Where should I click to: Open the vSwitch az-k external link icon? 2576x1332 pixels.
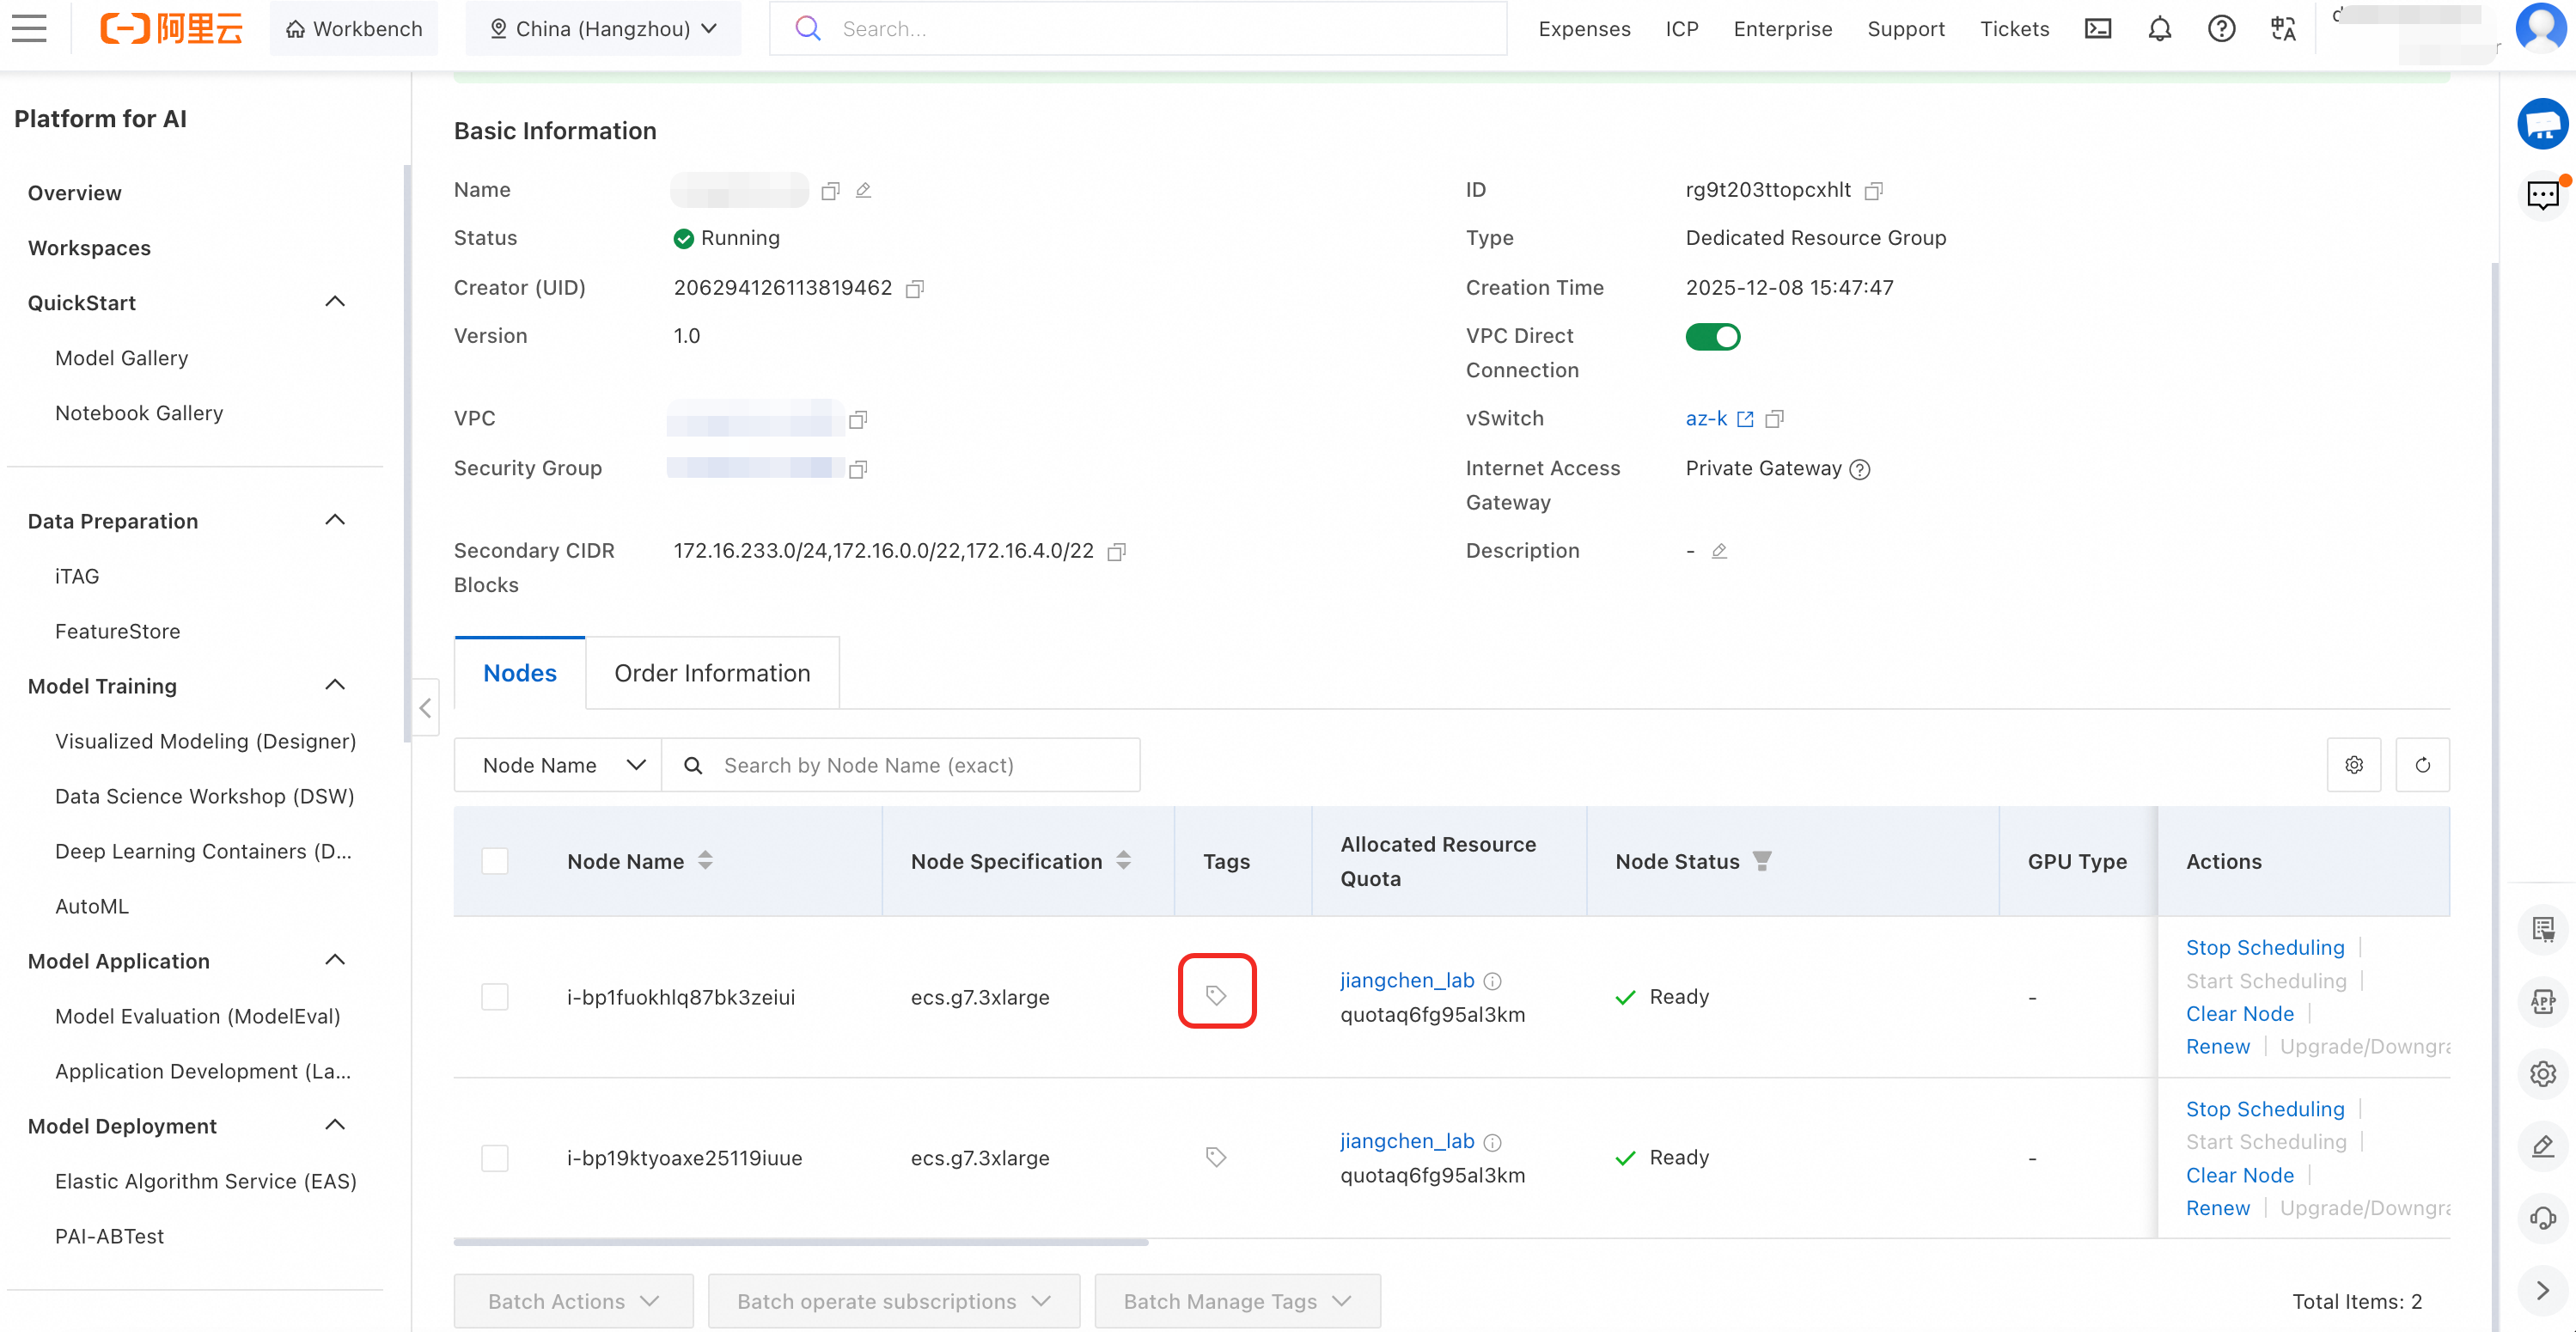[1745, 419]
